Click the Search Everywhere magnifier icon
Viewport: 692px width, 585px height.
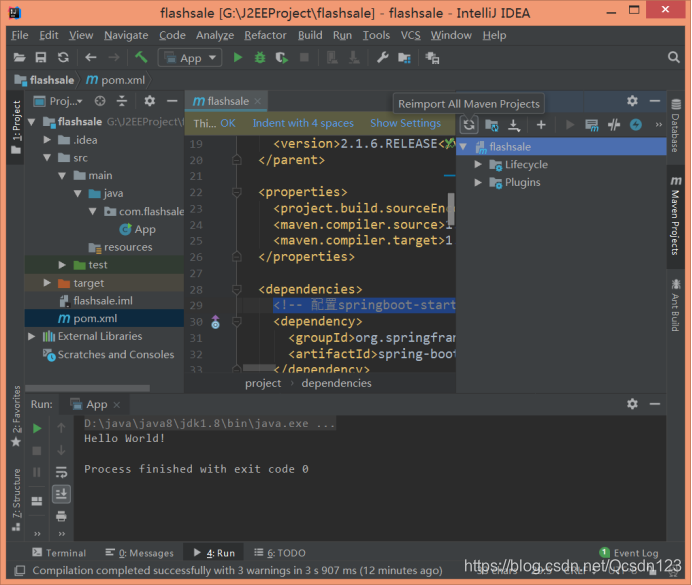tap(673, 57)
